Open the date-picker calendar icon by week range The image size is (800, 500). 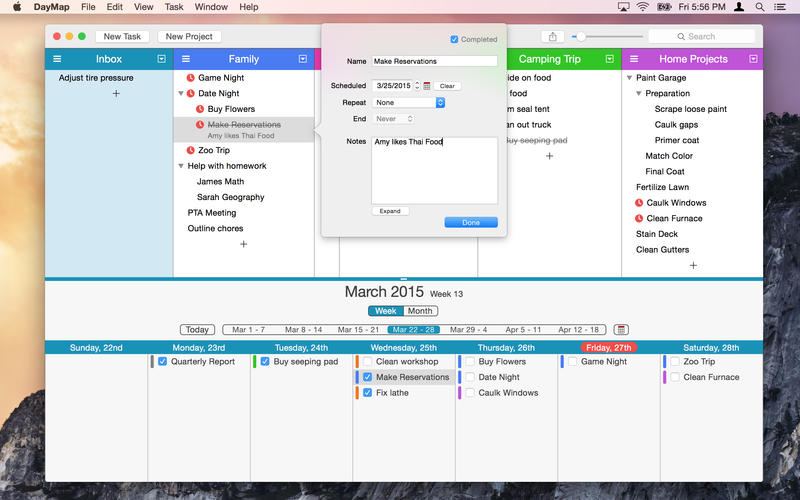pyautogui.click(x=621, y=330)
